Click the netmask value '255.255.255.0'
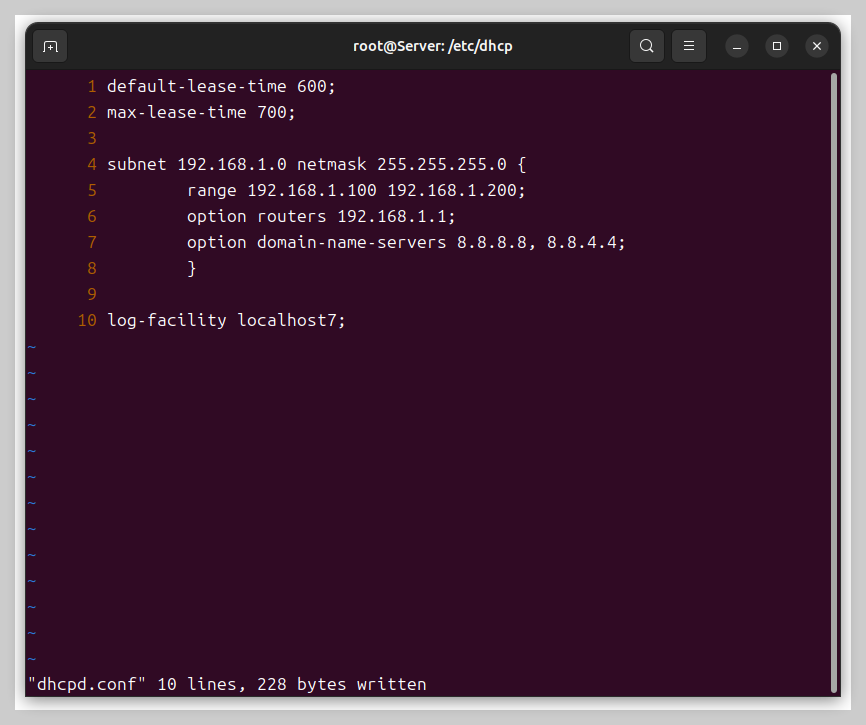Screen dimensions: 866x725 (x=442, y=165)
